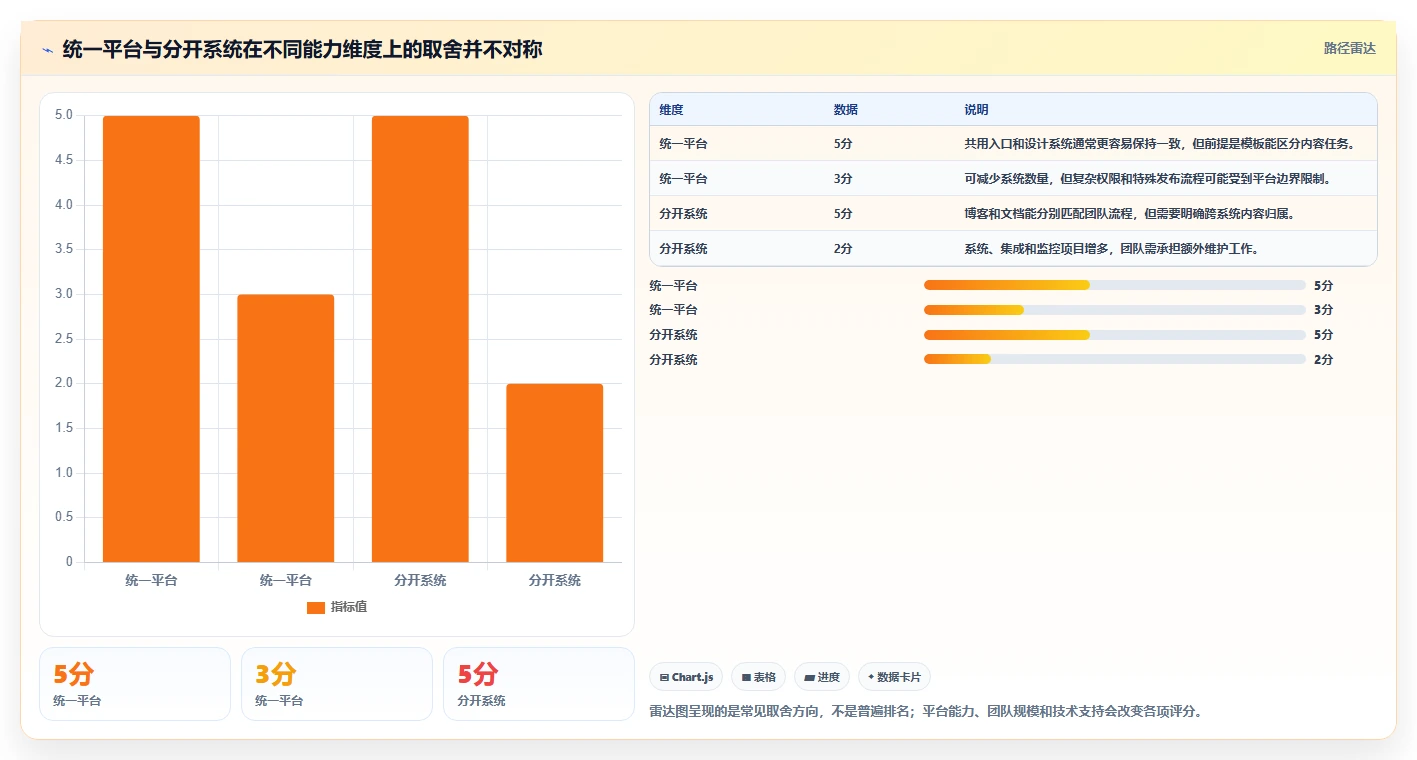Viewport: 1417px width, 760px height.
Task: Click the title 统一平台与分开系统在不同能力维度上的取舍并不对称
Action: click(302, 49)
